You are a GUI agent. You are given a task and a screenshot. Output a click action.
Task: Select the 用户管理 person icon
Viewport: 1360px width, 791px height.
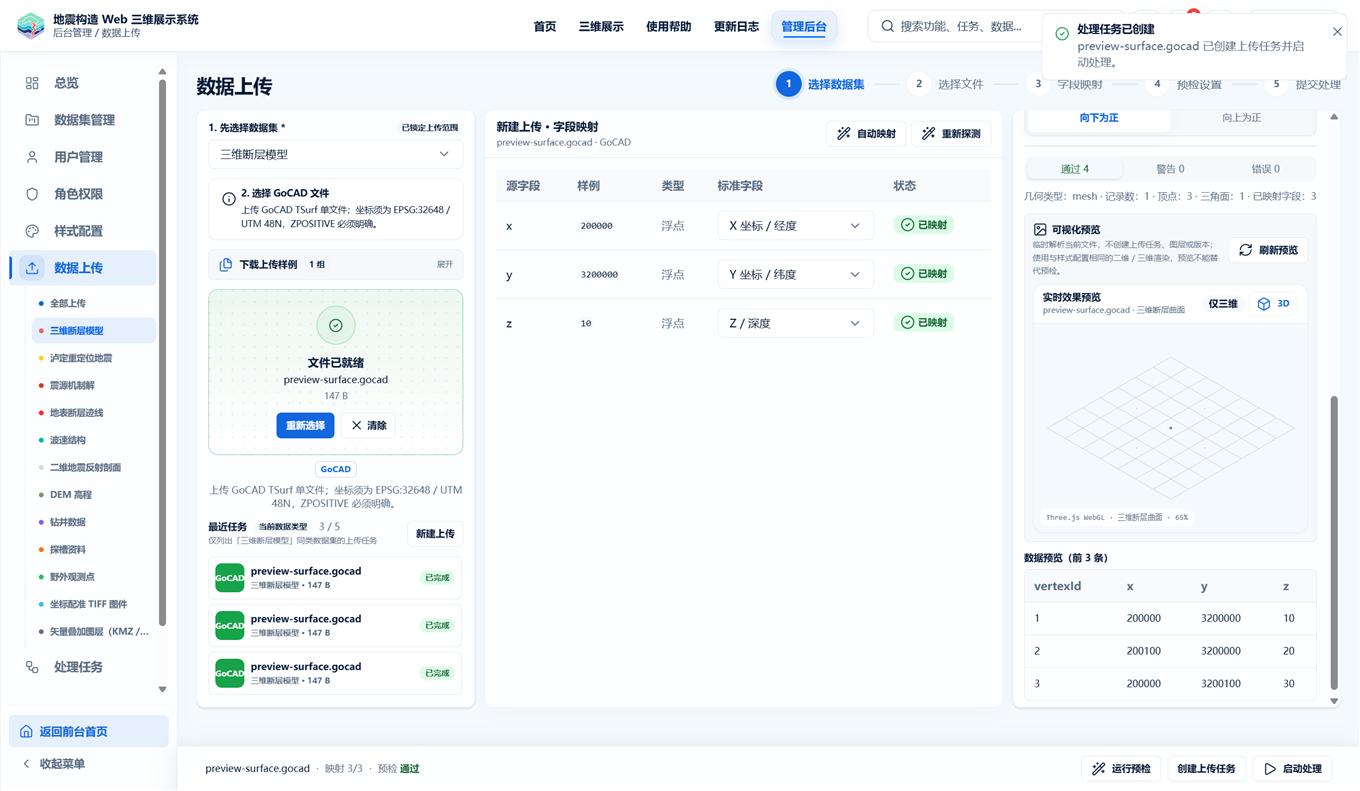click(x=32, y=157)
